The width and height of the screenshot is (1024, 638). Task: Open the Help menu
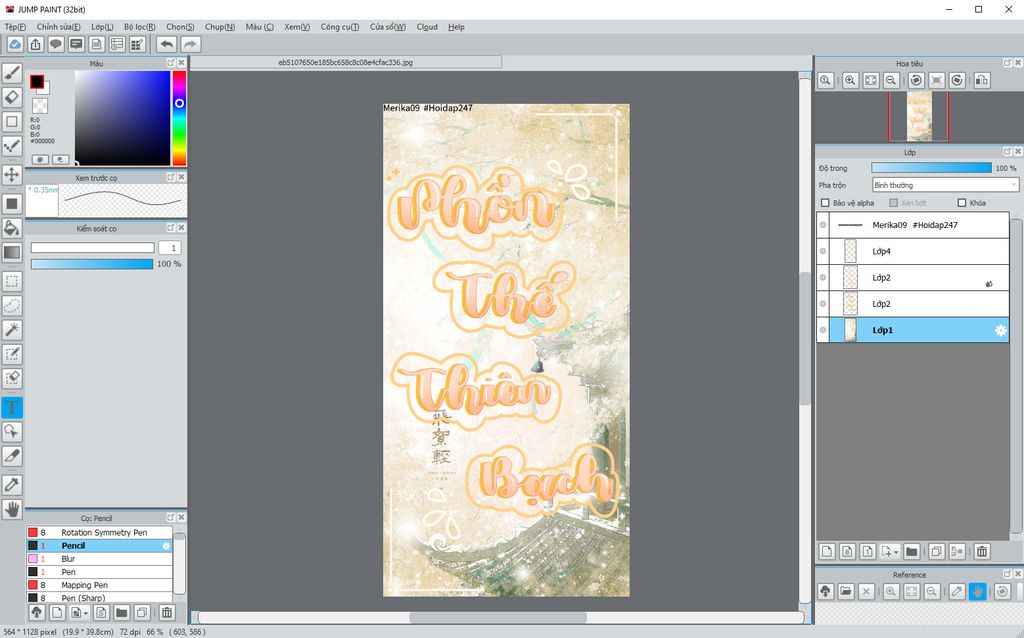coord(456,27)
